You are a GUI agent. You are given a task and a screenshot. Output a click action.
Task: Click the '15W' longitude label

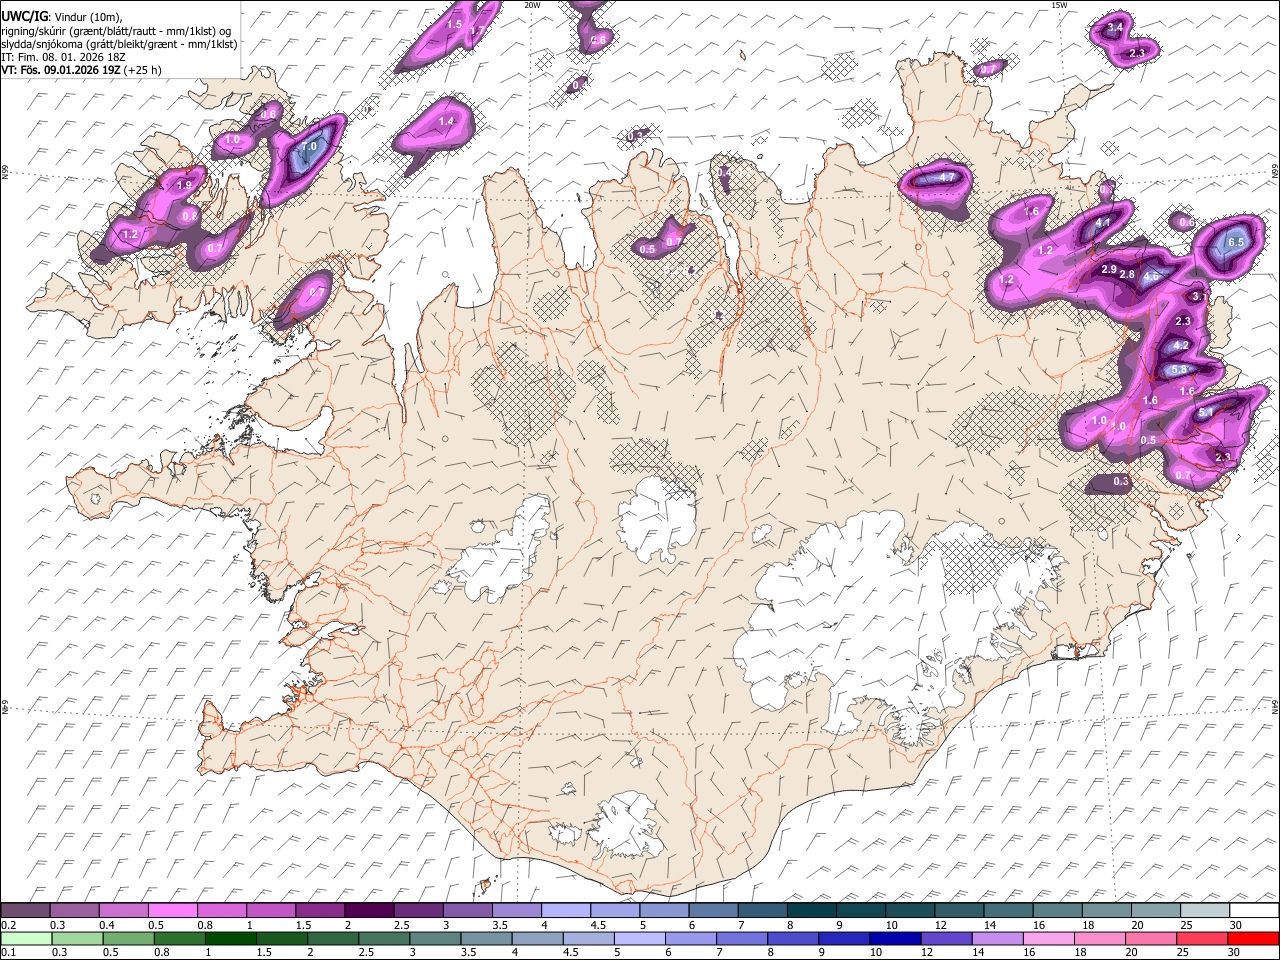pos(1059,5)
